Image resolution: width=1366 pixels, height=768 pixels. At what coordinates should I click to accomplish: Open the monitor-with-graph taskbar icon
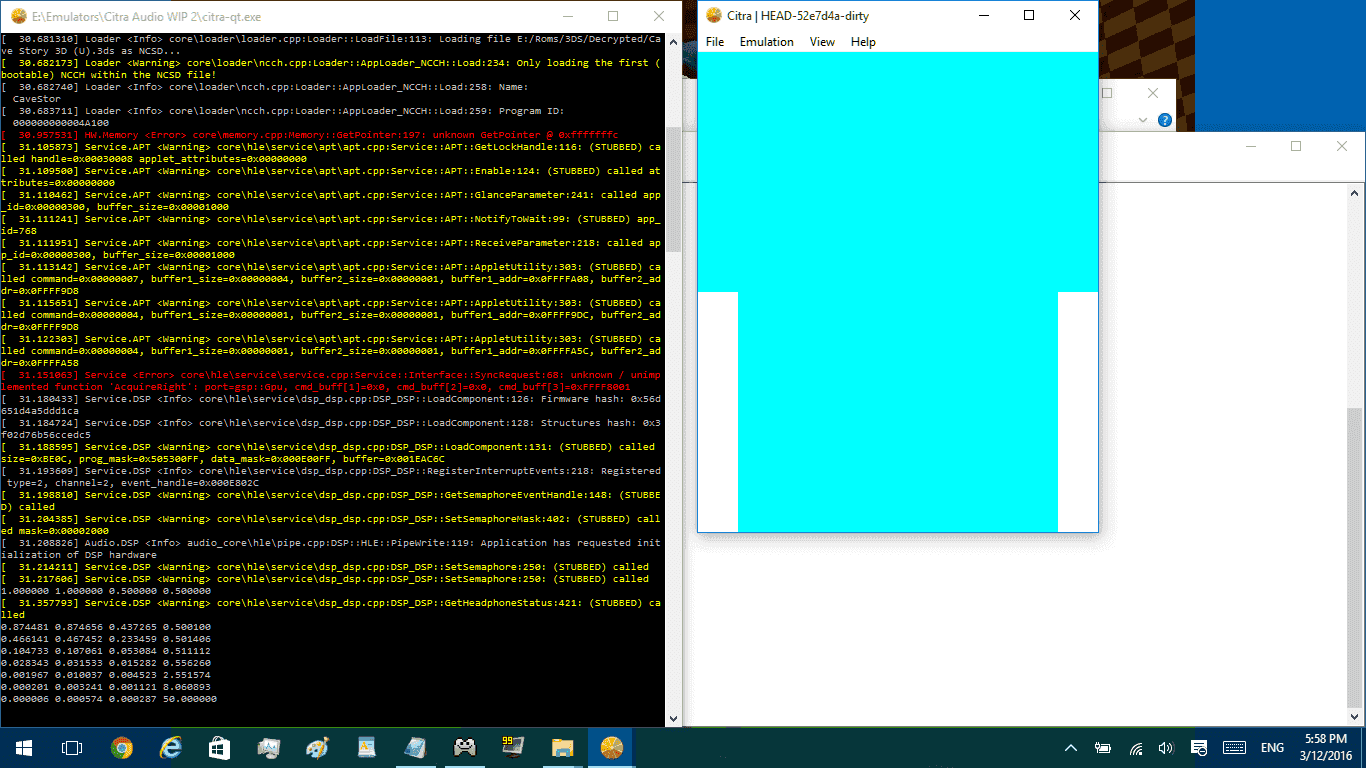[x=269, y=748]
